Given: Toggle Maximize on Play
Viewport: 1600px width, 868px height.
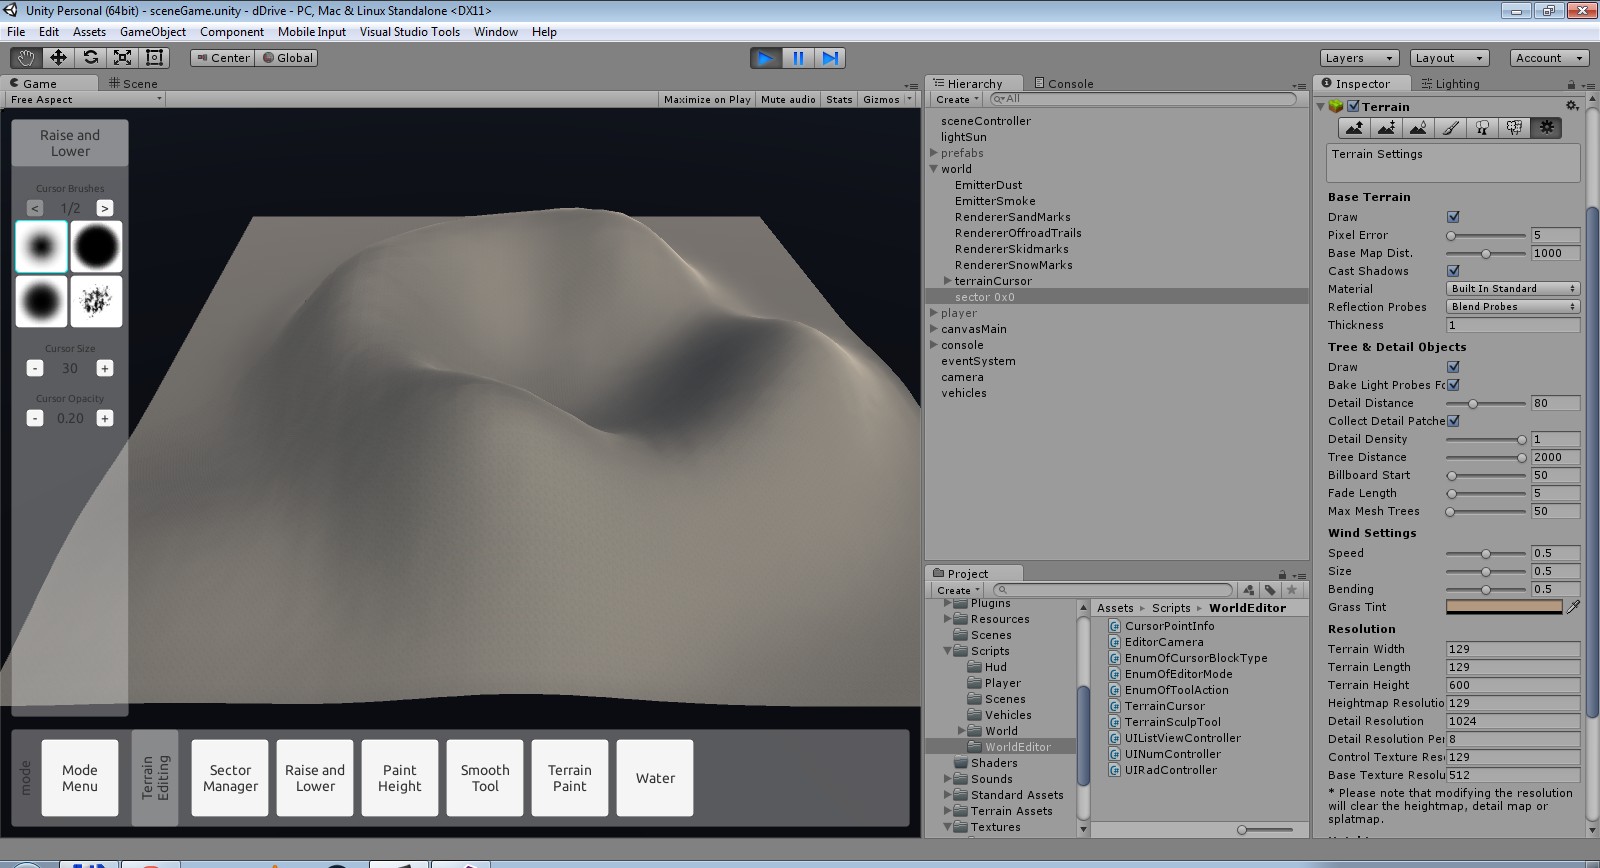Looking at the screenshot, I should [x=707, y=99].
